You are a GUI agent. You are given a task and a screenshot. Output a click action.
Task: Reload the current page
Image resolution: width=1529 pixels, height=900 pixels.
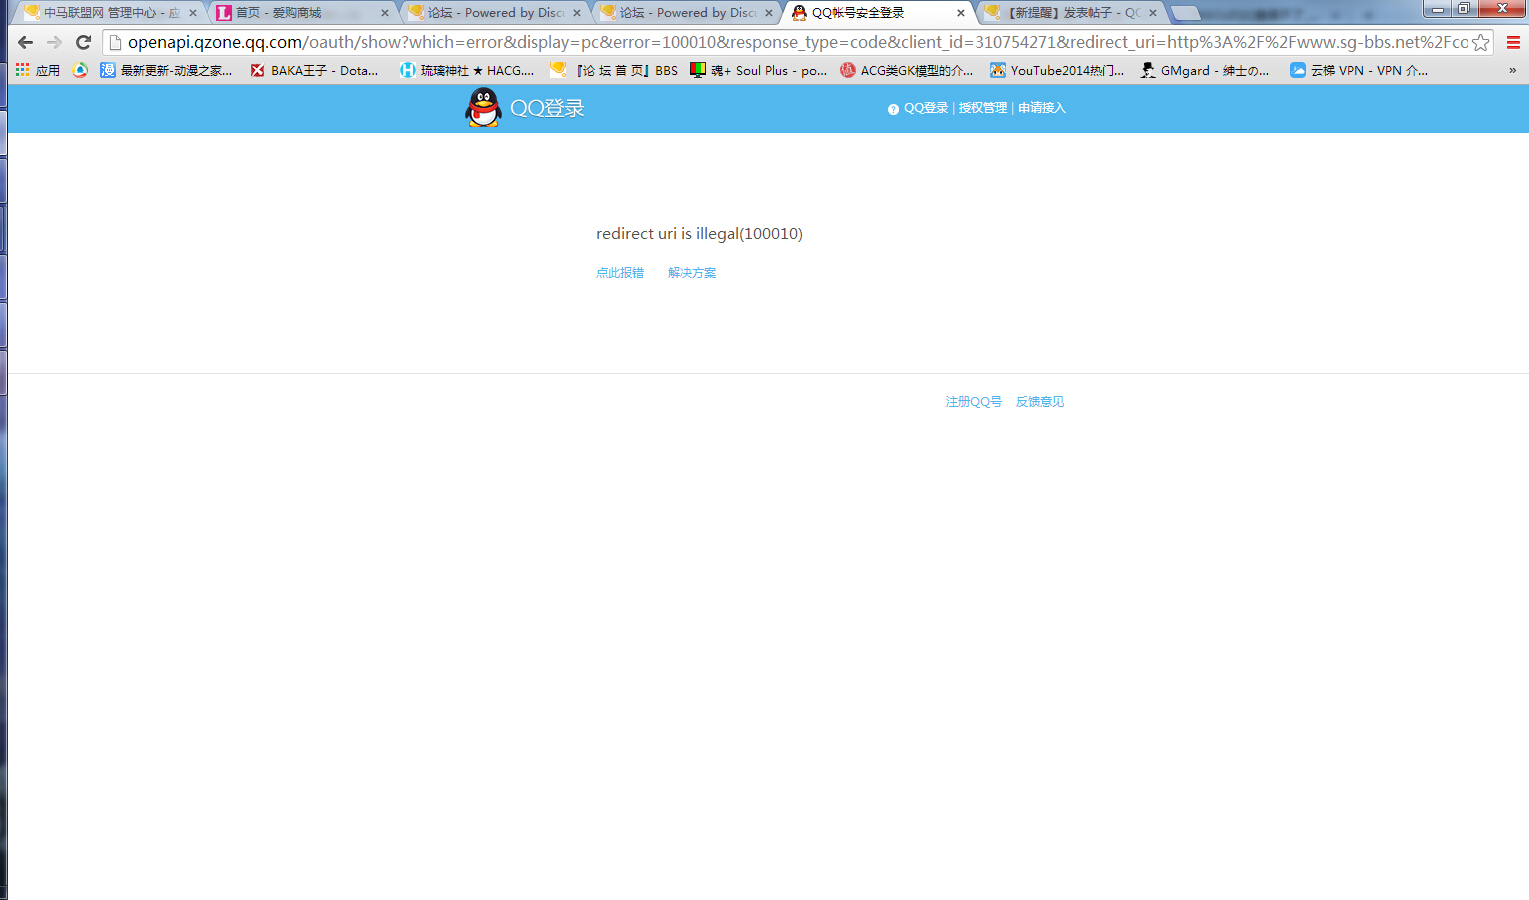(84, 42)
